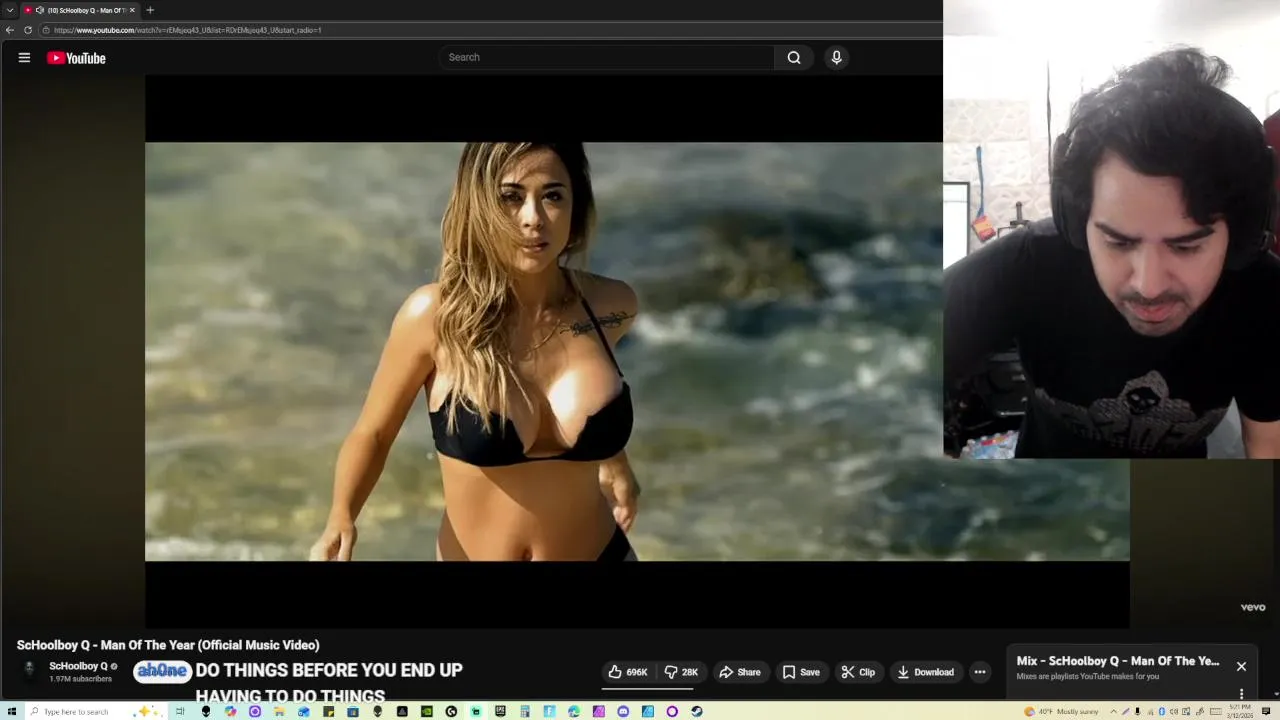Click the video title text
The height and width of the screenshot is (720, 1280).
point(168,645)
